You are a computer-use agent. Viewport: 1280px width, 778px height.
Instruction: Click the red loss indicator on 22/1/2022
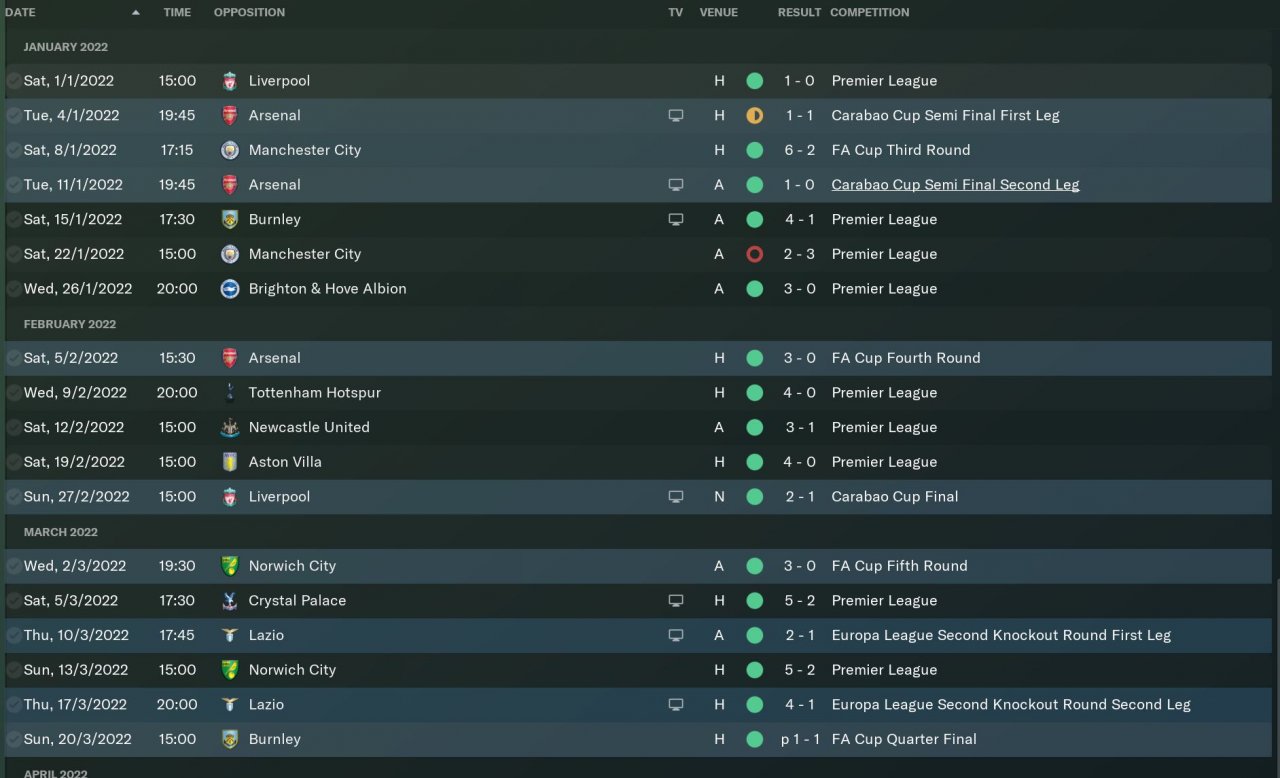pos(754,254)
